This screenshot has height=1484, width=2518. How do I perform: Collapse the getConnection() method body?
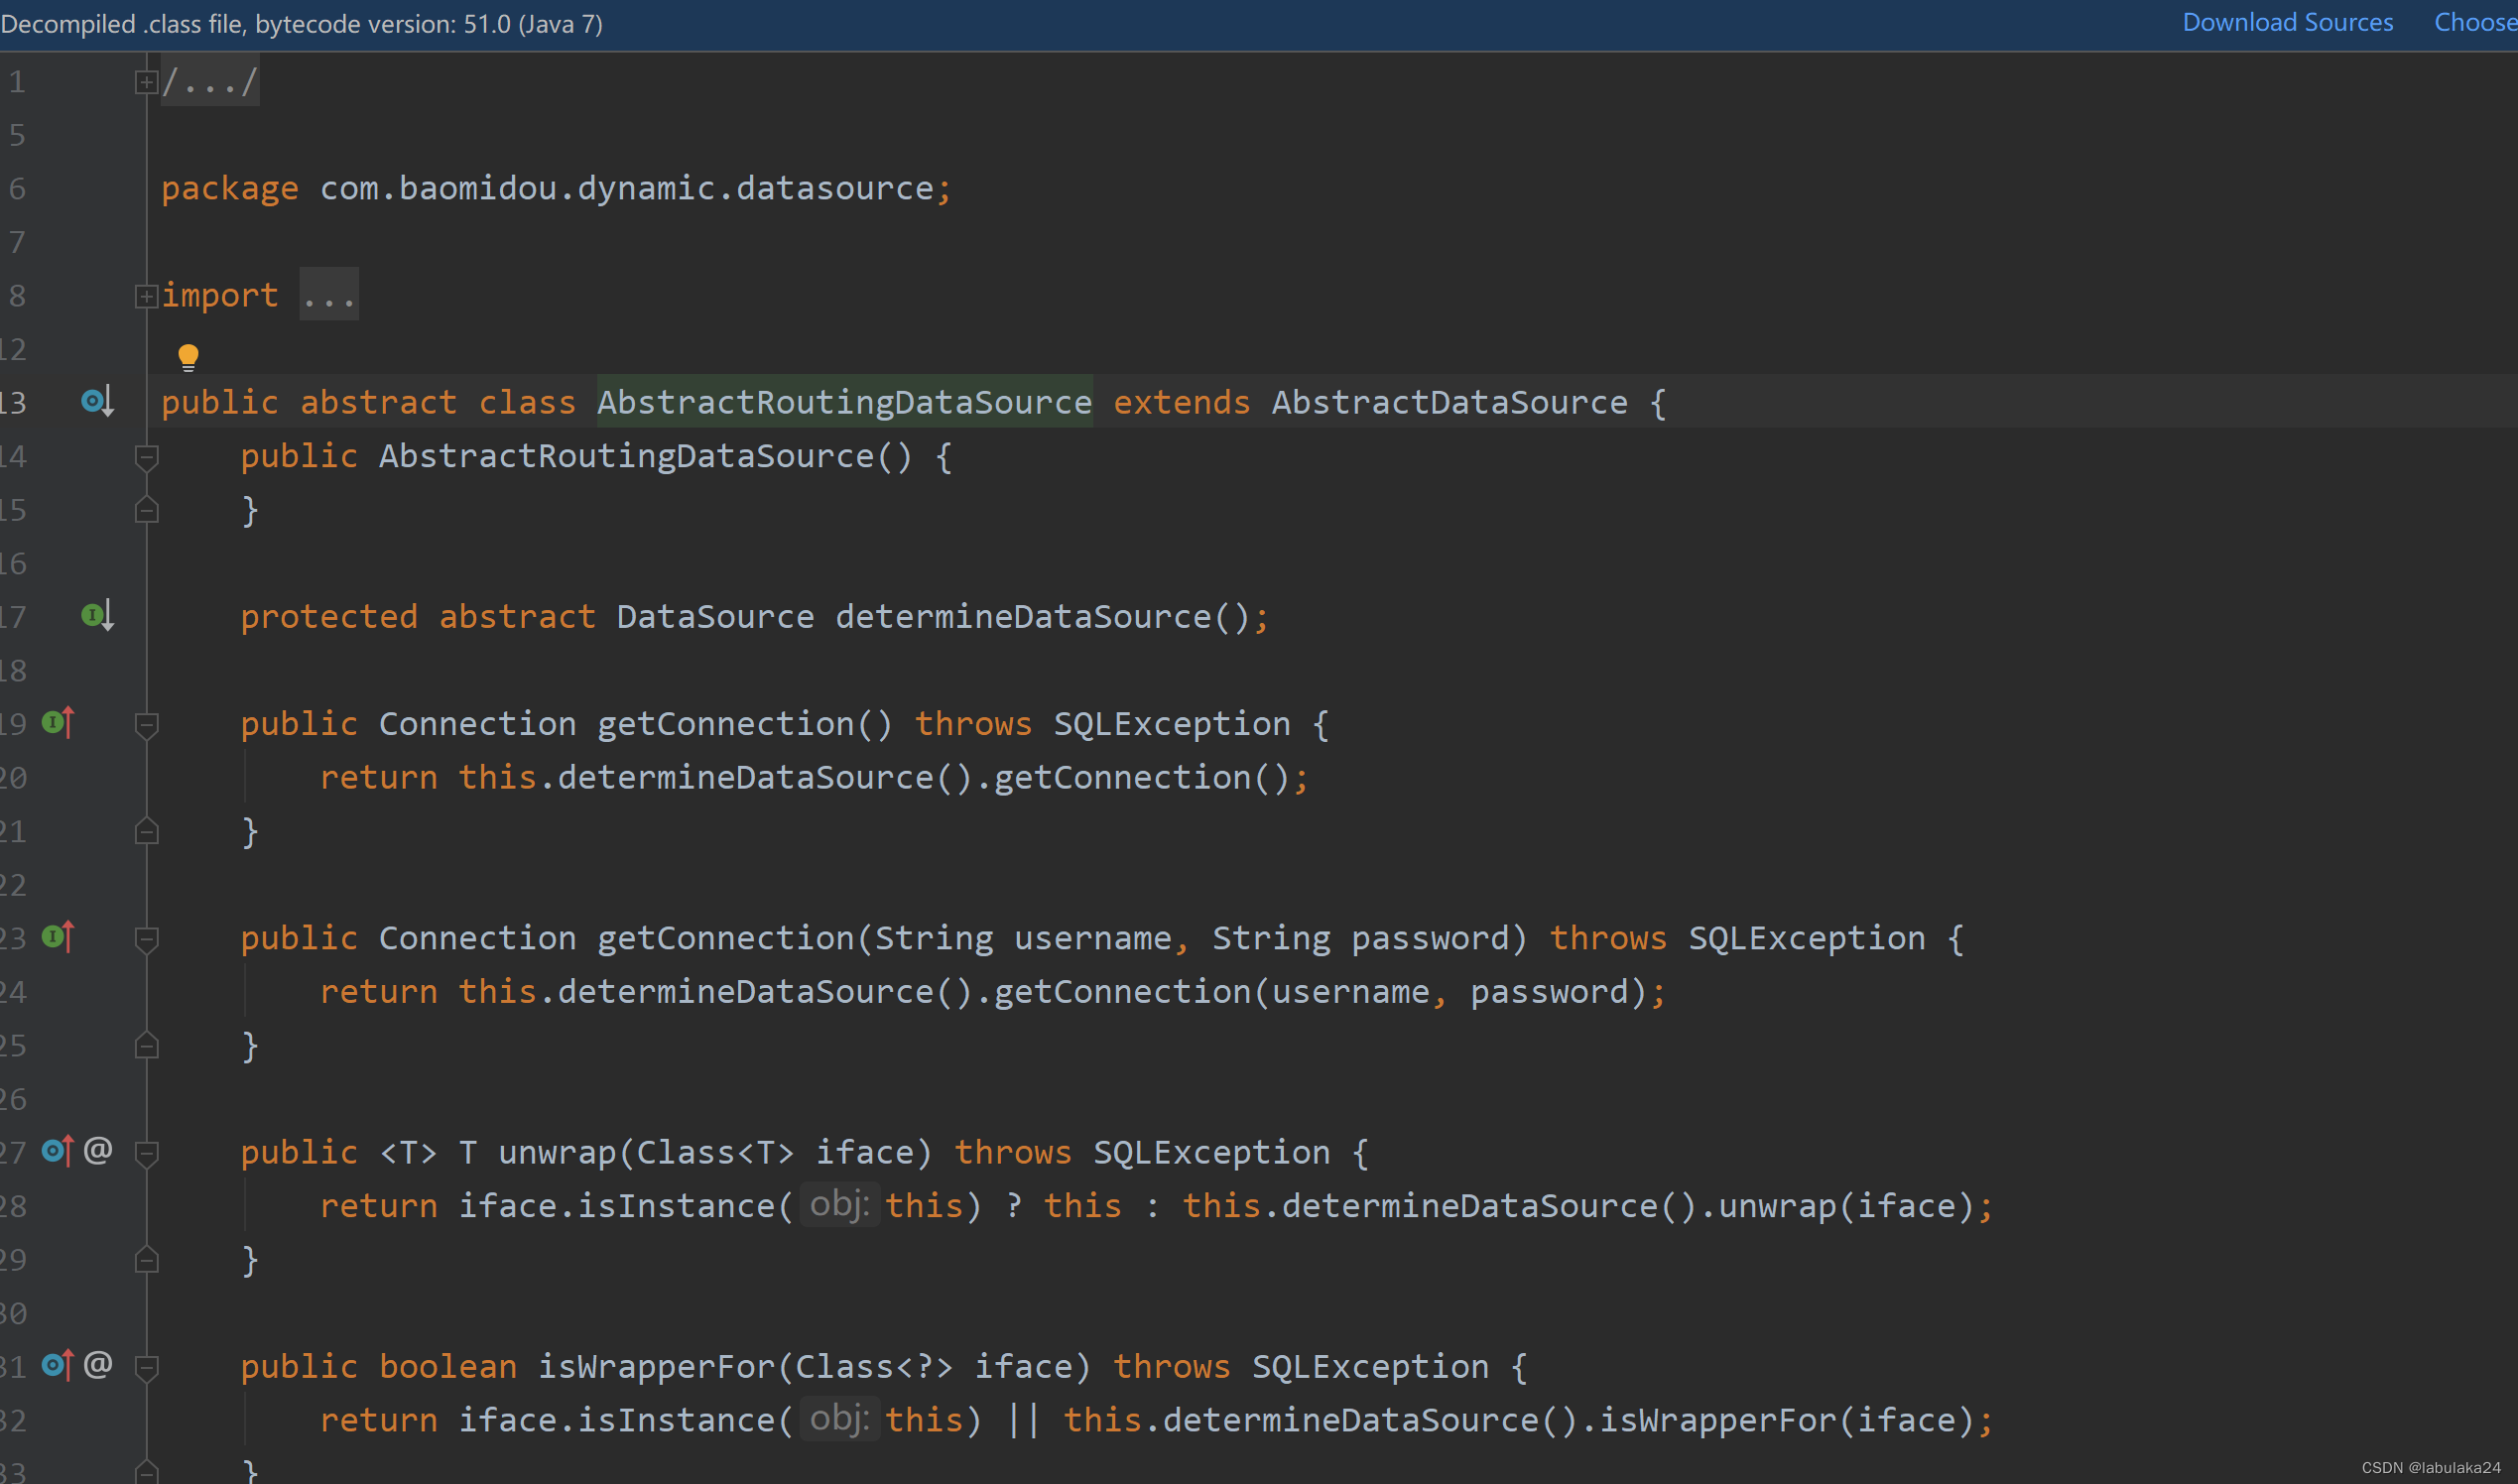click(146, 724)
